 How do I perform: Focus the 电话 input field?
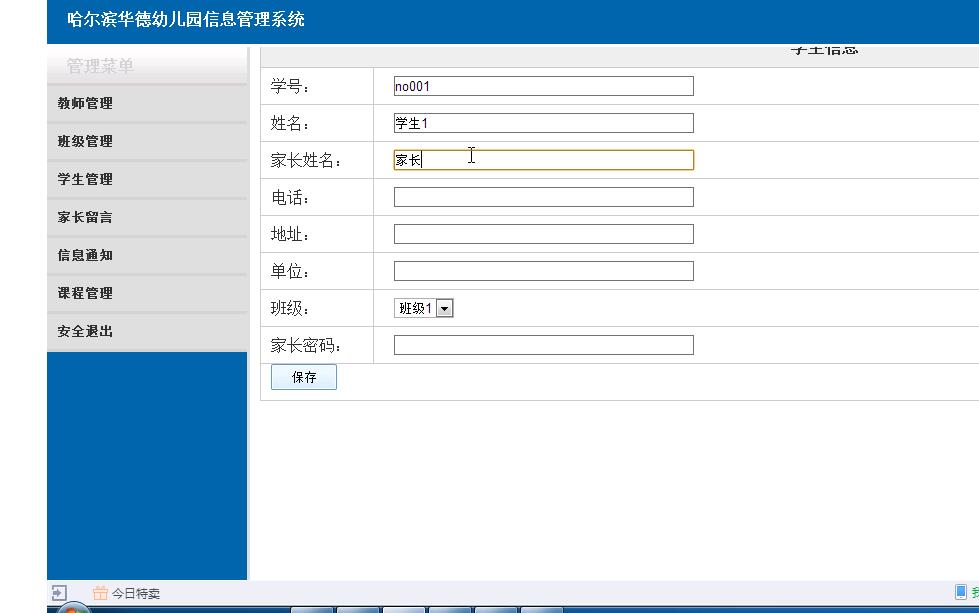[x=543, y=197]
